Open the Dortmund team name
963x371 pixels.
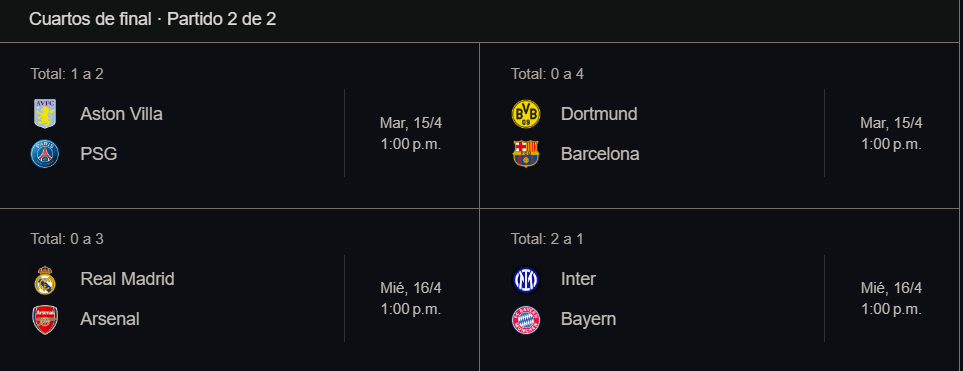599,114
